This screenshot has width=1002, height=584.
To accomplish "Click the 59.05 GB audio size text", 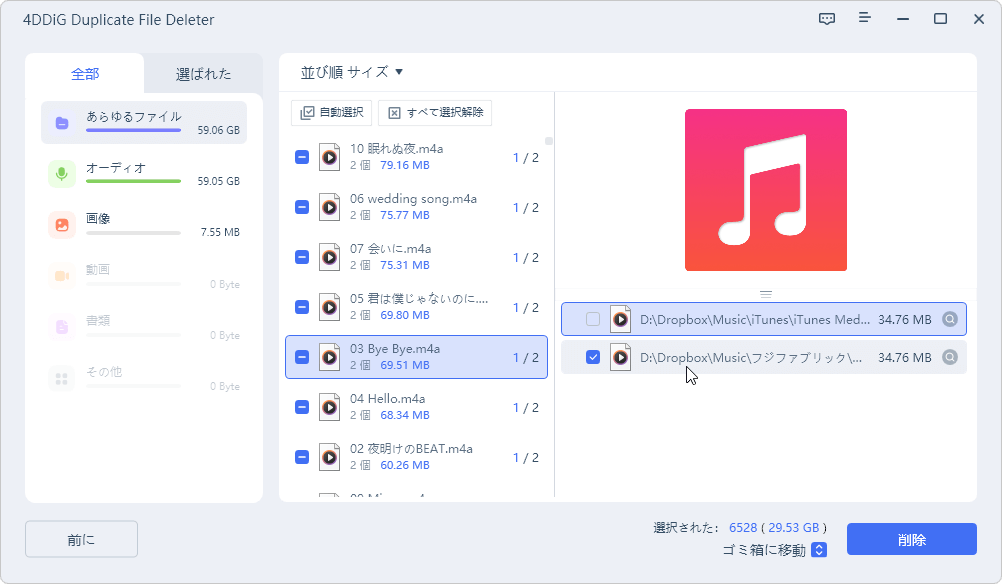I will pyautogui.click(x=219, y=181).
